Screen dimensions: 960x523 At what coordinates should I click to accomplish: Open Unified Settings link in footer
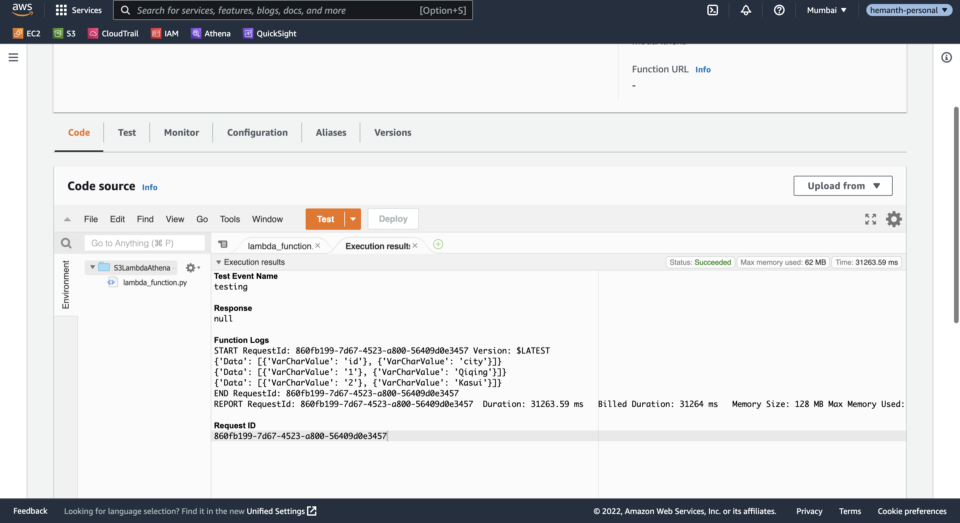281,511
